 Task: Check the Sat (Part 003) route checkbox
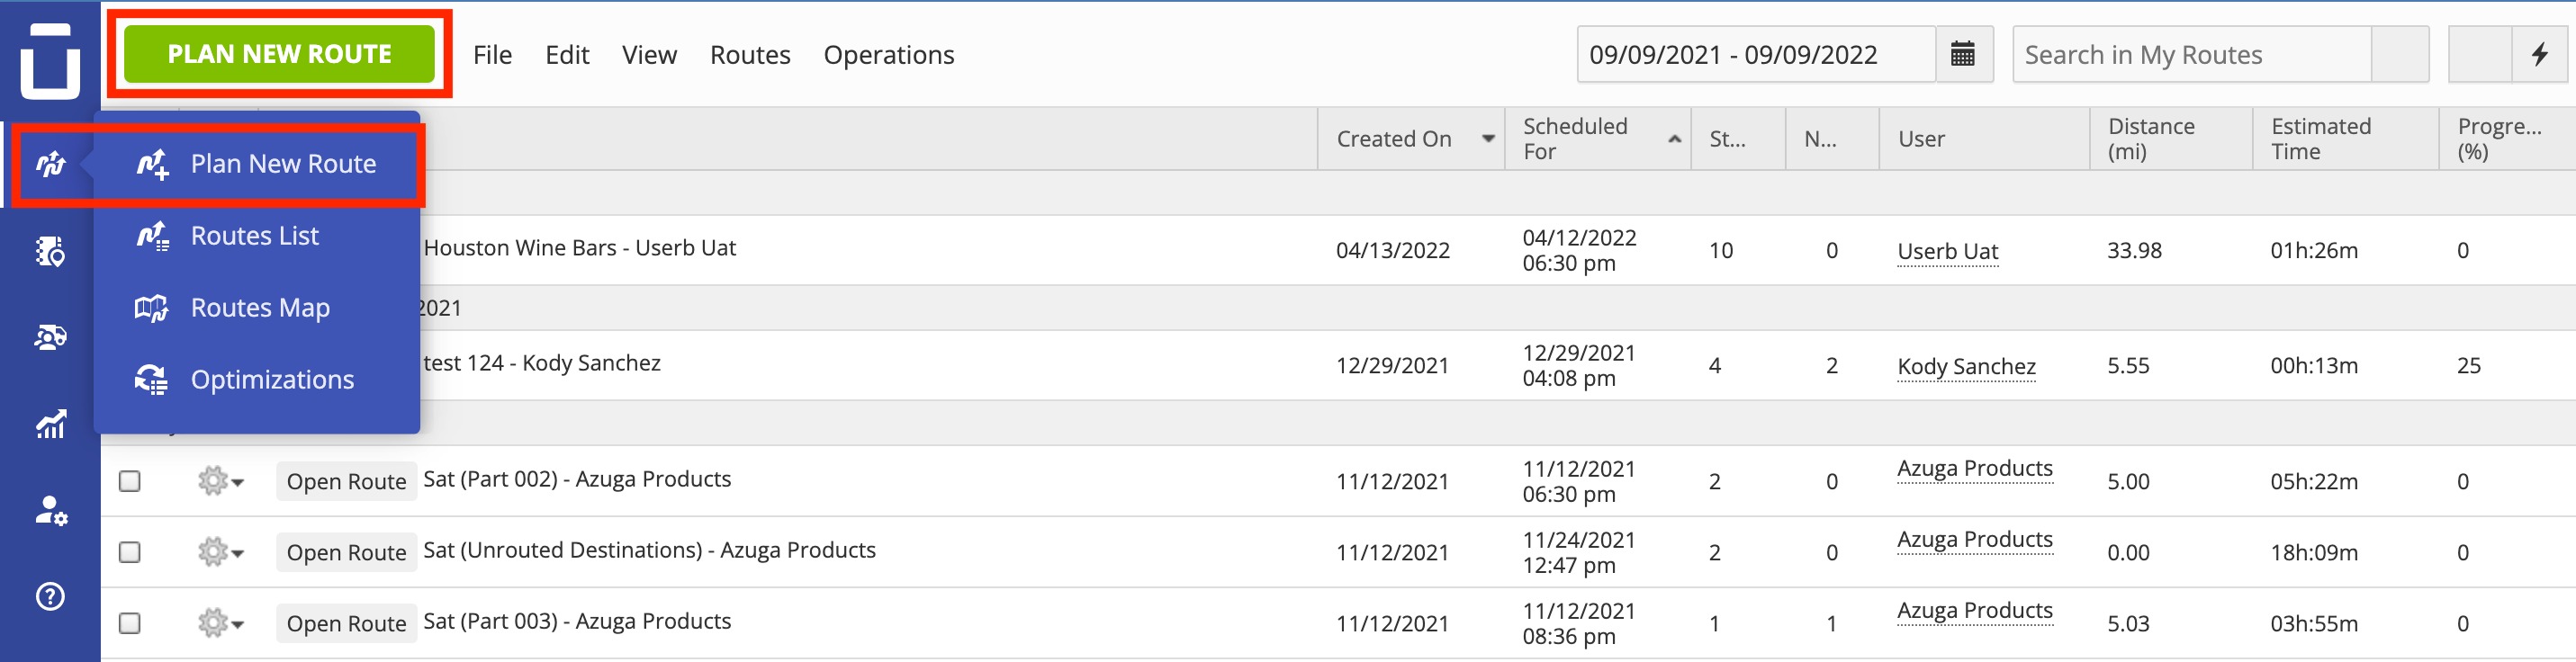130,623
